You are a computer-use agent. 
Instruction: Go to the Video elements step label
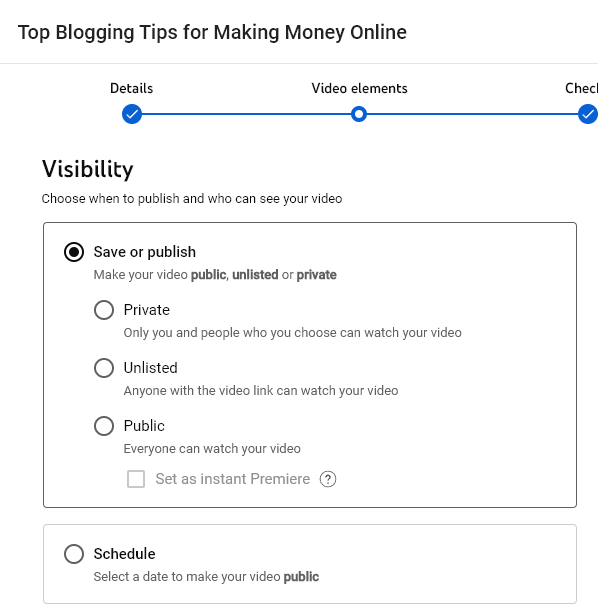[x=360, y=88]
